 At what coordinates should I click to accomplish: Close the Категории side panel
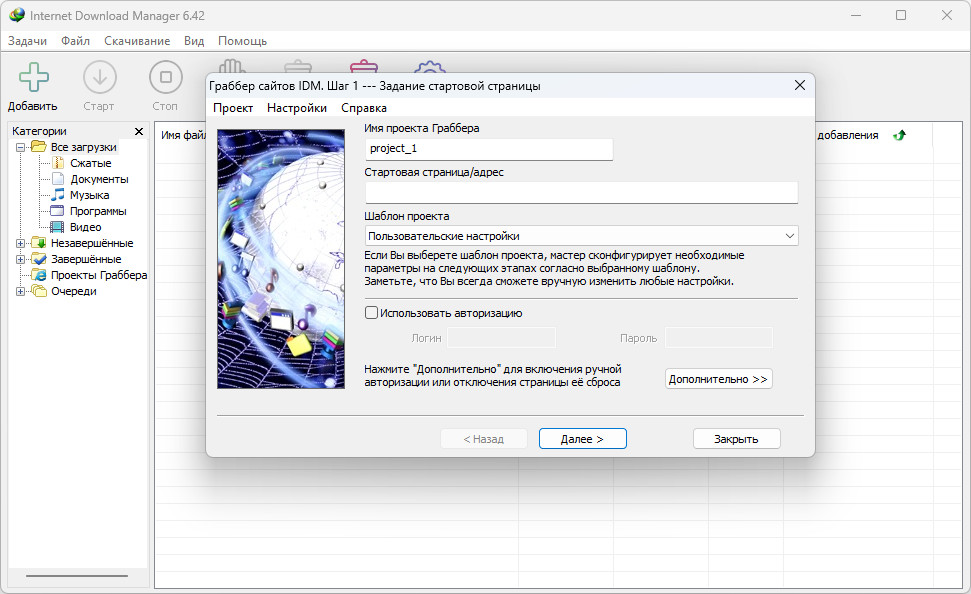139,131
